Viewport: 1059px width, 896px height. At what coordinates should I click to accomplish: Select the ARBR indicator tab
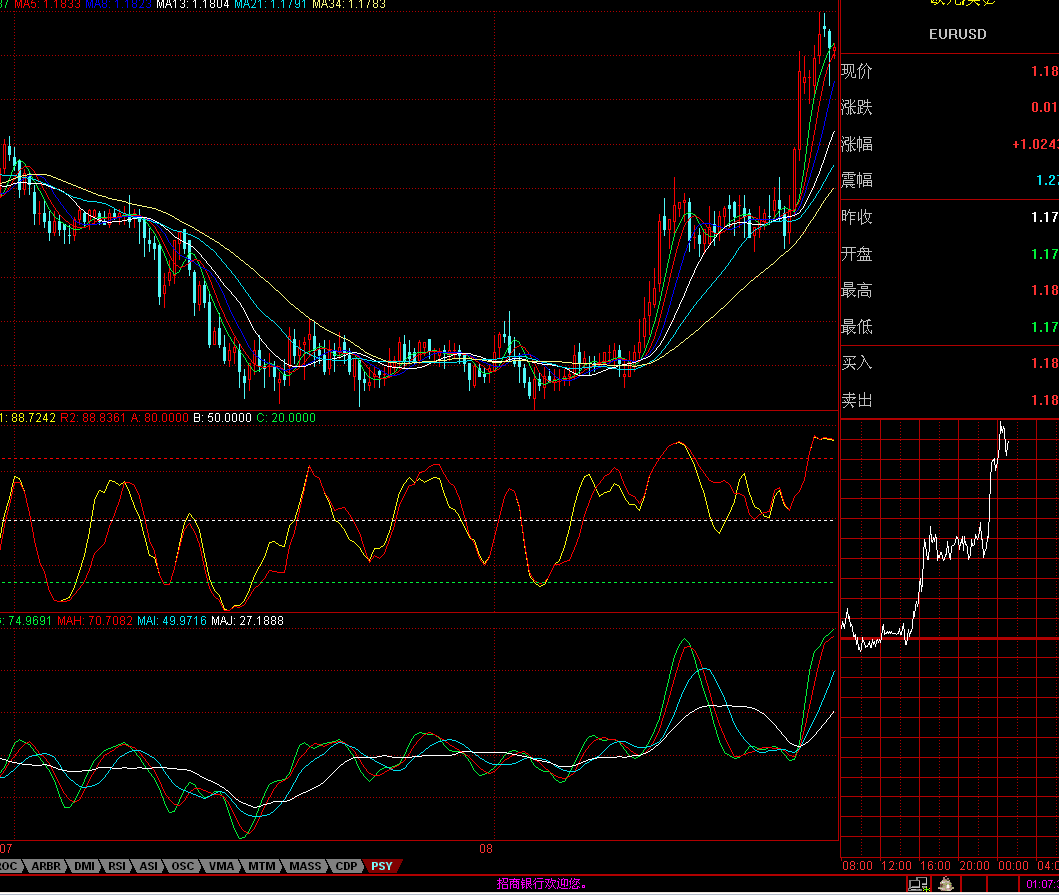point(45,866)
